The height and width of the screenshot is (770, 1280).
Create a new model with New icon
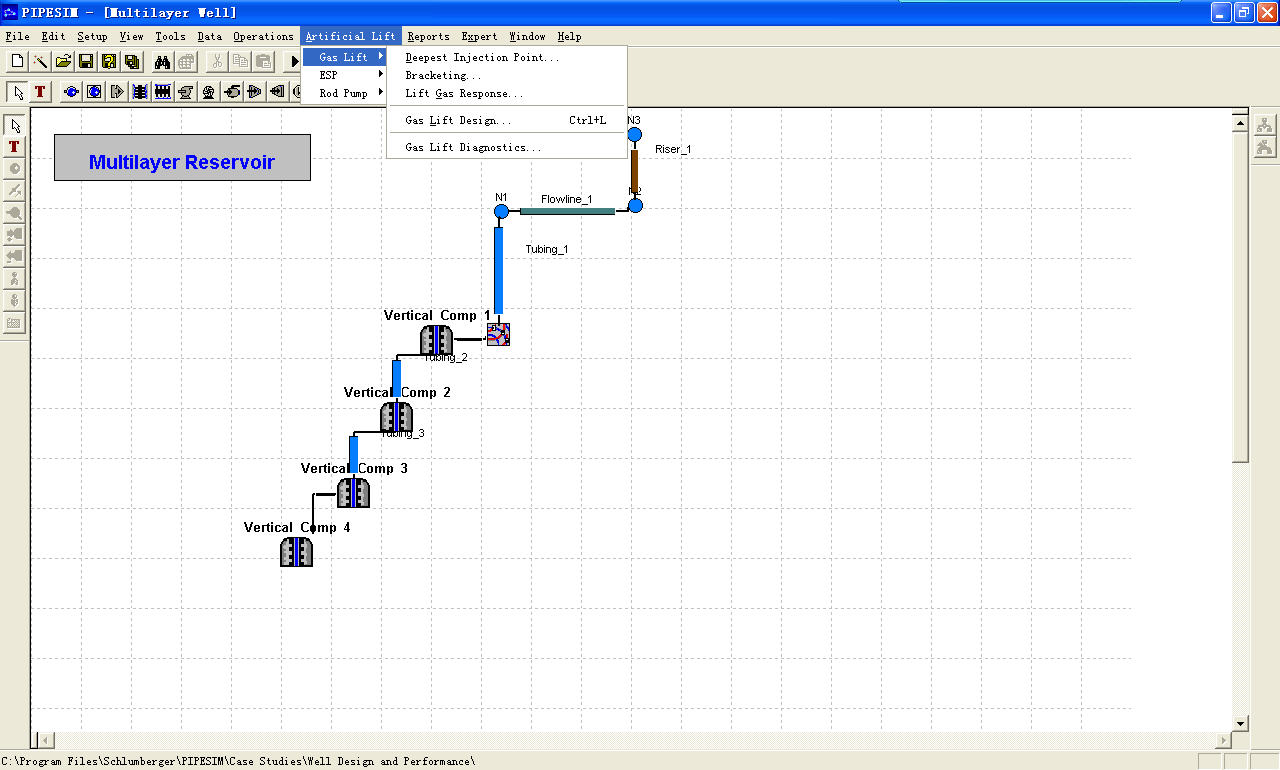click(x=17, y=61)
